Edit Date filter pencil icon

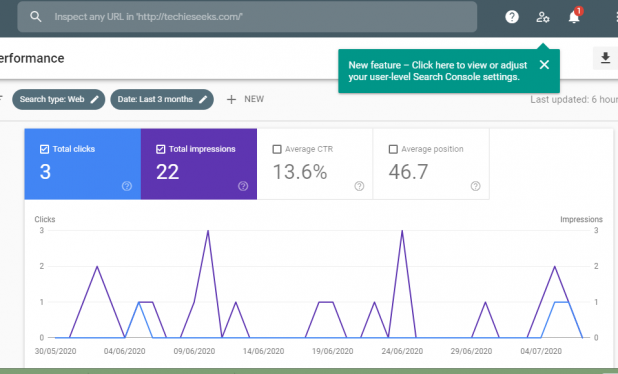click(203, 99)
